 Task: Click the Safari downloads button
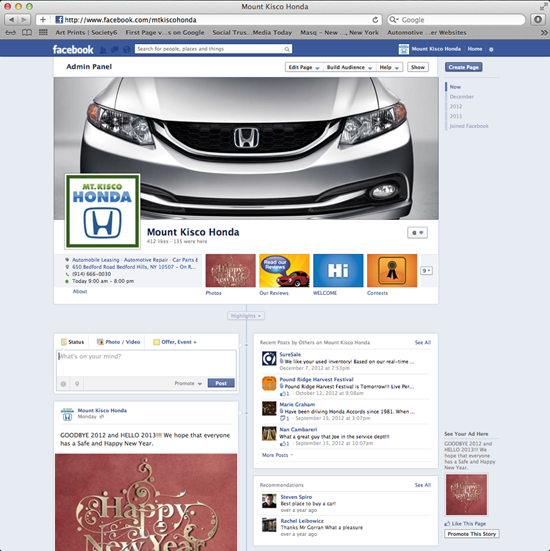pos(538,20)
